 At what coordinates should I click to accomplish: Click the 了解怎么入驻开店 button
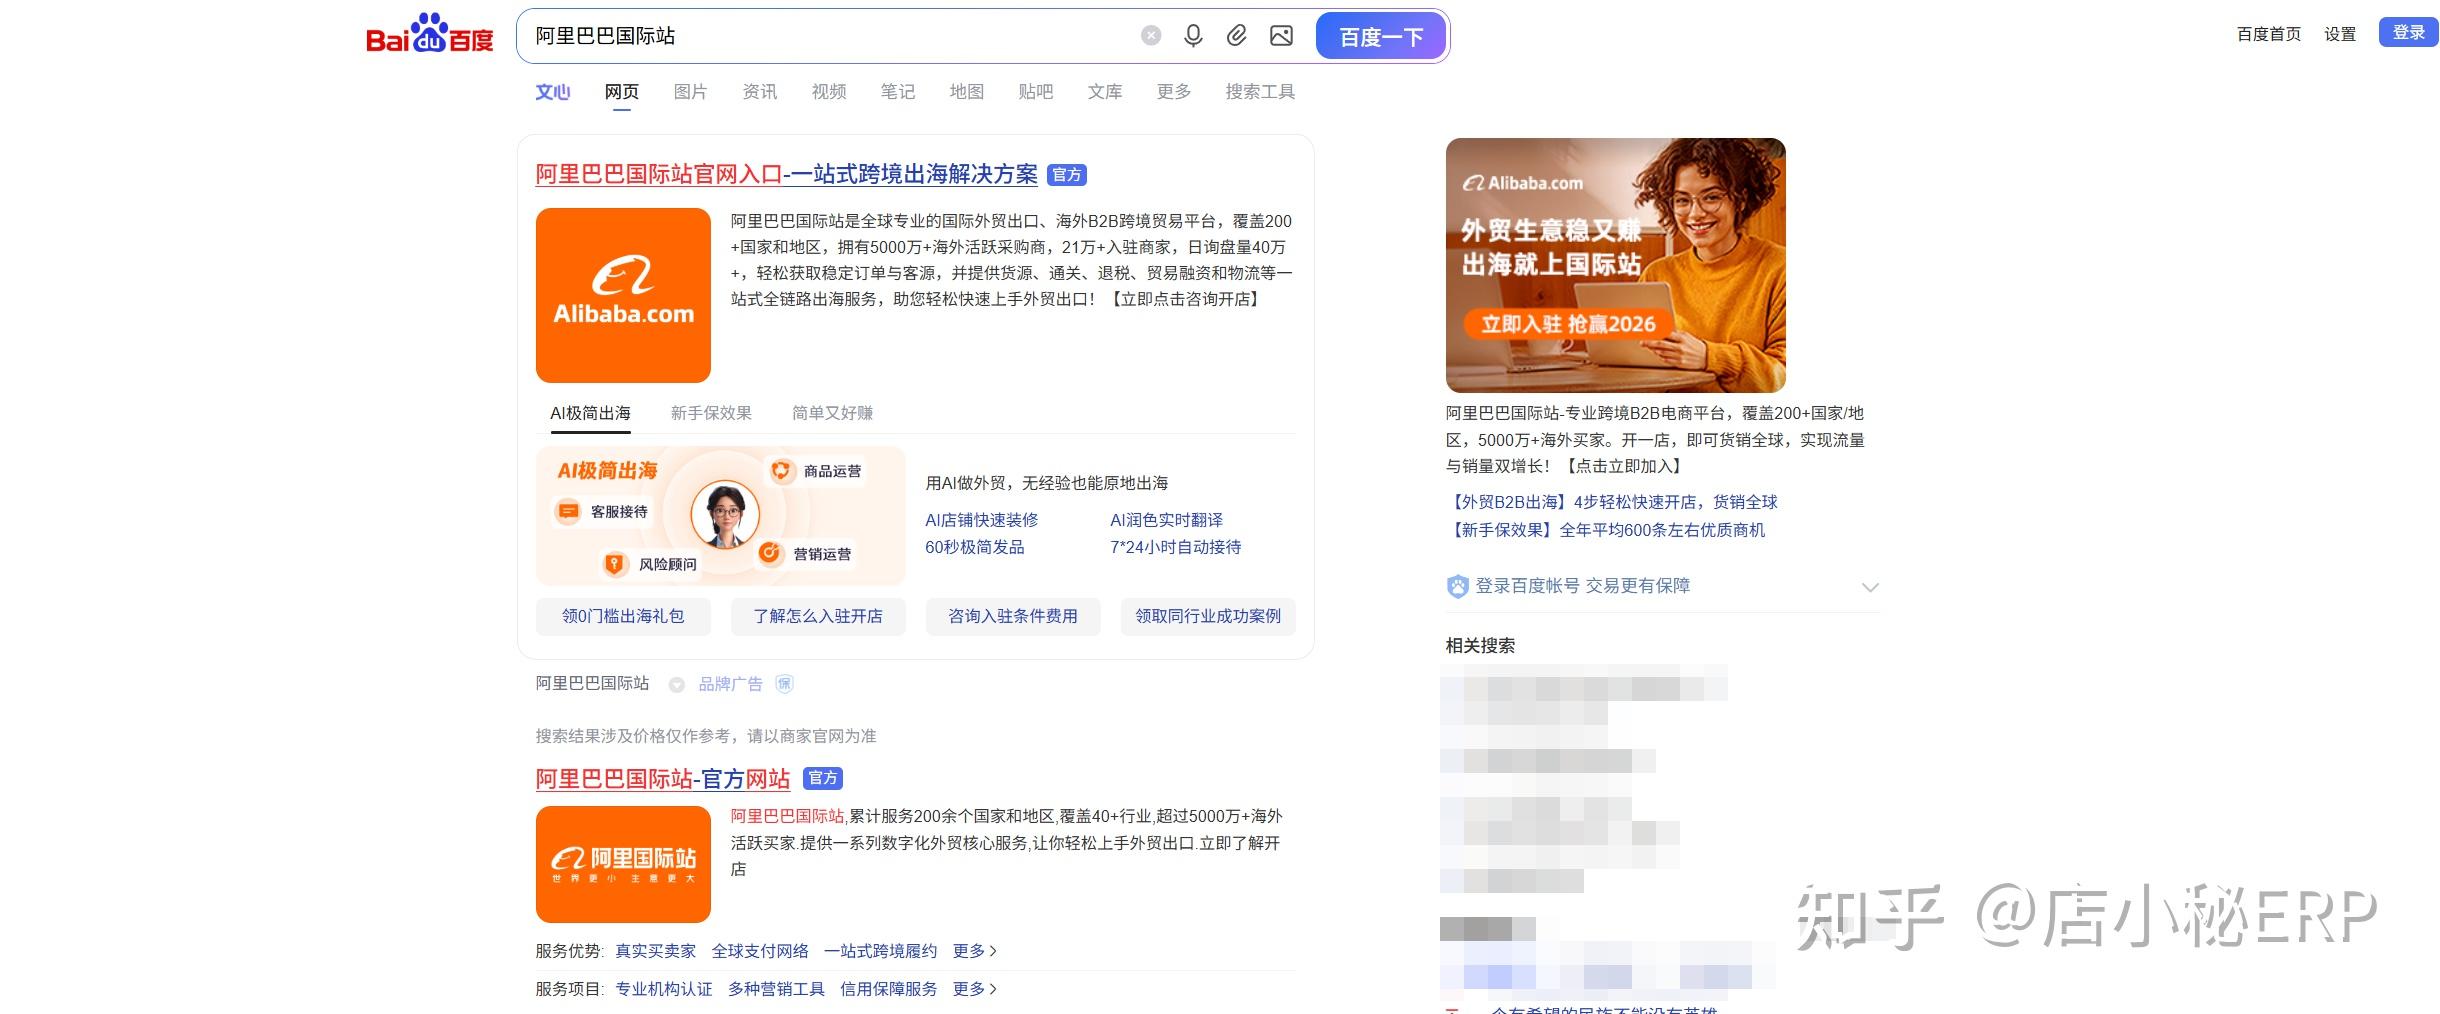click(x=818, y=616)
